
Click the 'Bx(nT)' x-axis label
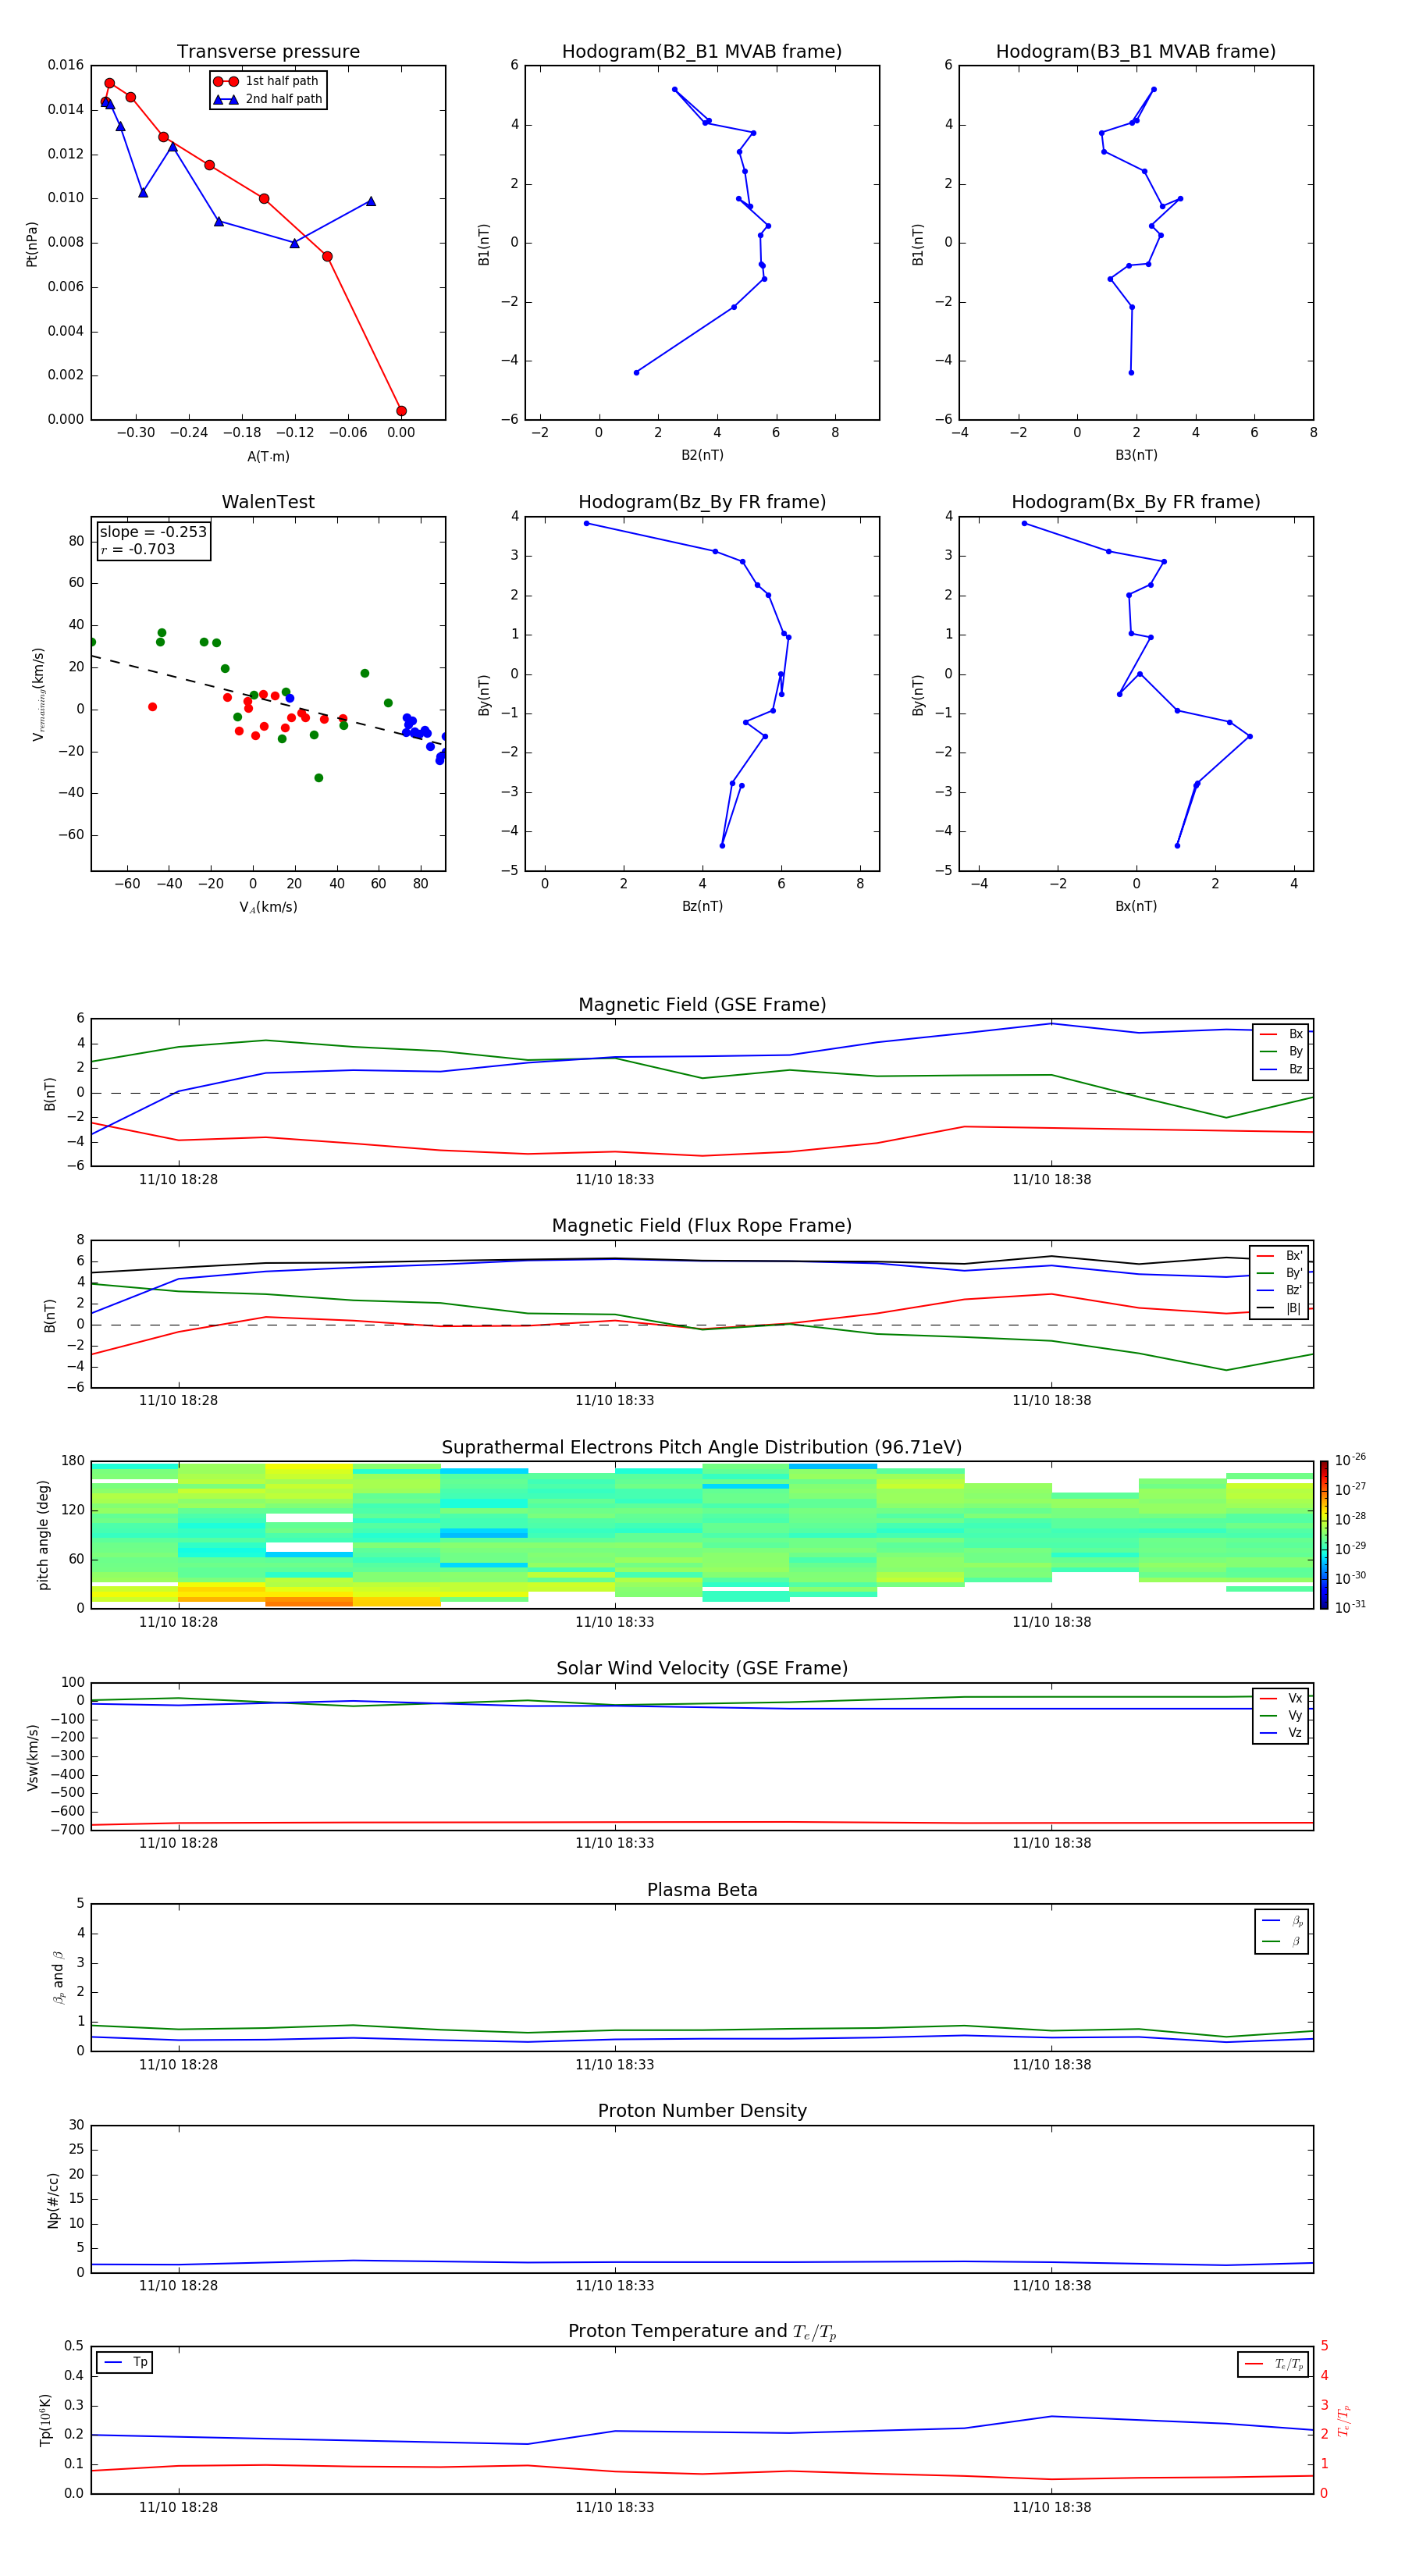[x=1136, y=907]
